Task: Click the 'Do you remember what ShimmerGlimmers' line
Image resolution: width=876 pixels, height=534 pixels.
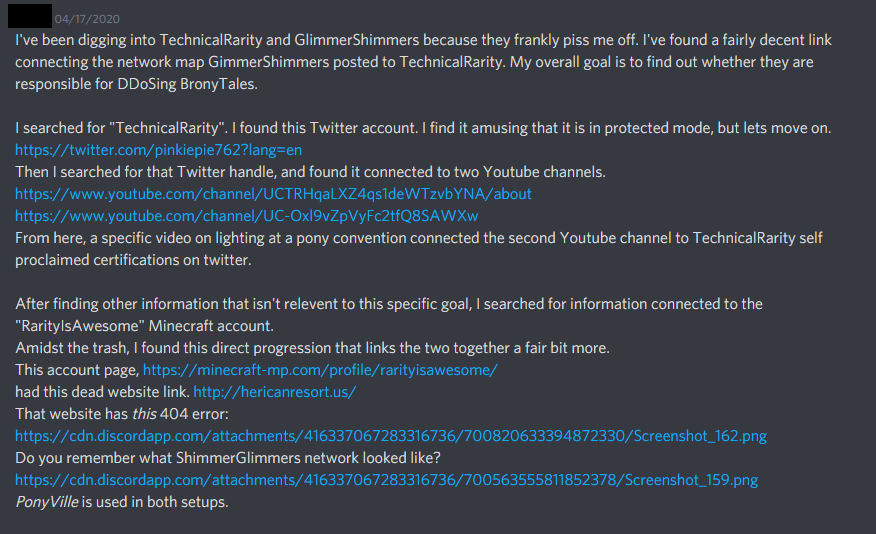Action: point(227,457)
